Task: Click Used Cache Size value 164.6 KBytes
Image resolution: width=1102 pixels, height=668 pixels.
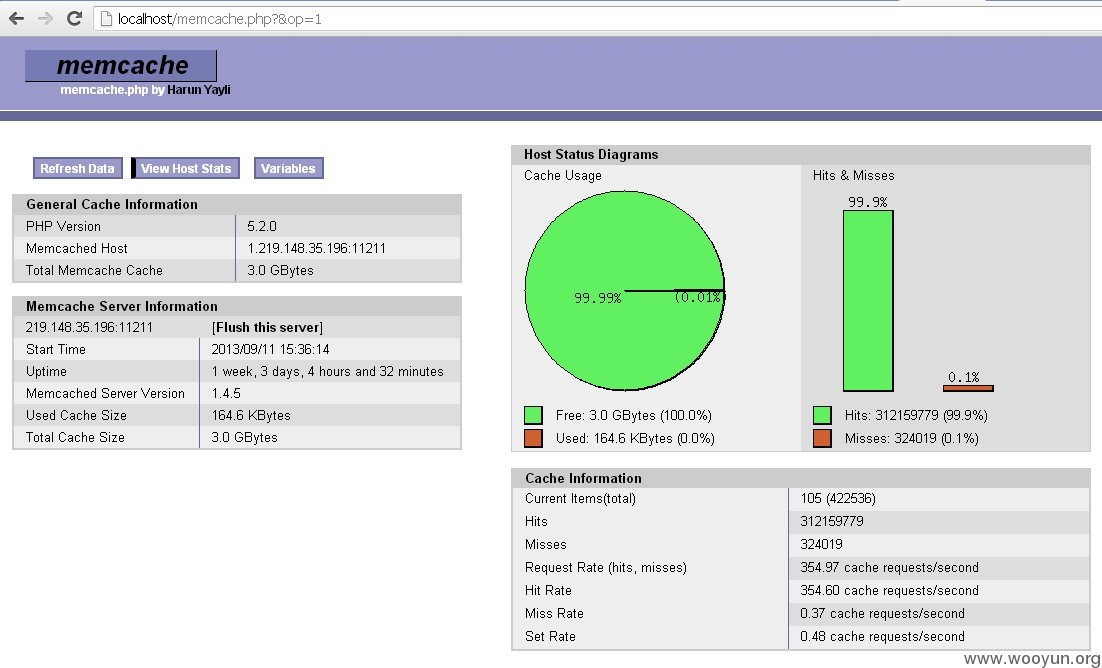Action: tap(251, 416)
